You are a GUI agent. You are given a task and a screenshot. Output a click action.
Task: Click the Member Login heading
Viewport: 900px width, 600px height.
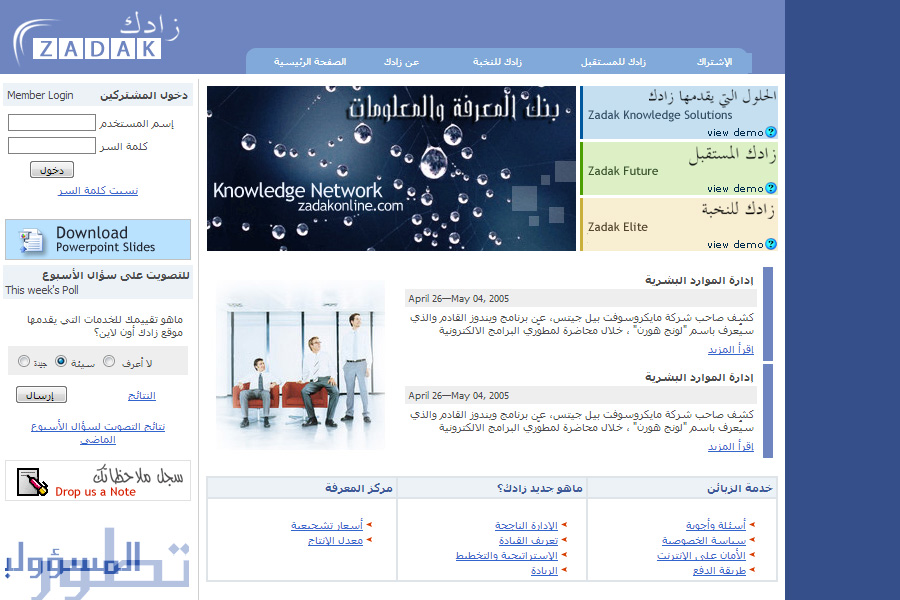(x=40, y=95)
